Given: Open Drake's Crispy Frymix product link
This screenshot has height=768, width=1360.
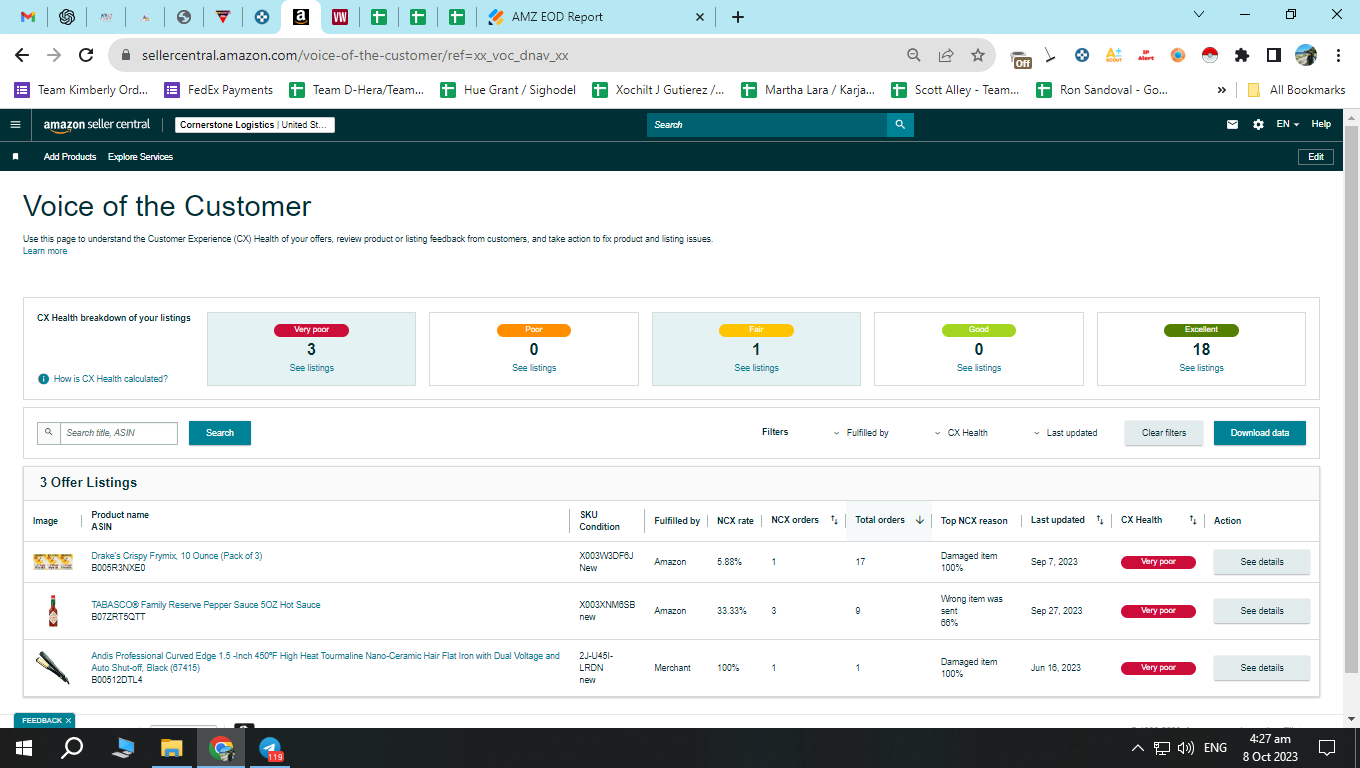Looking at the screenshot, I should [x=177, y=556].
